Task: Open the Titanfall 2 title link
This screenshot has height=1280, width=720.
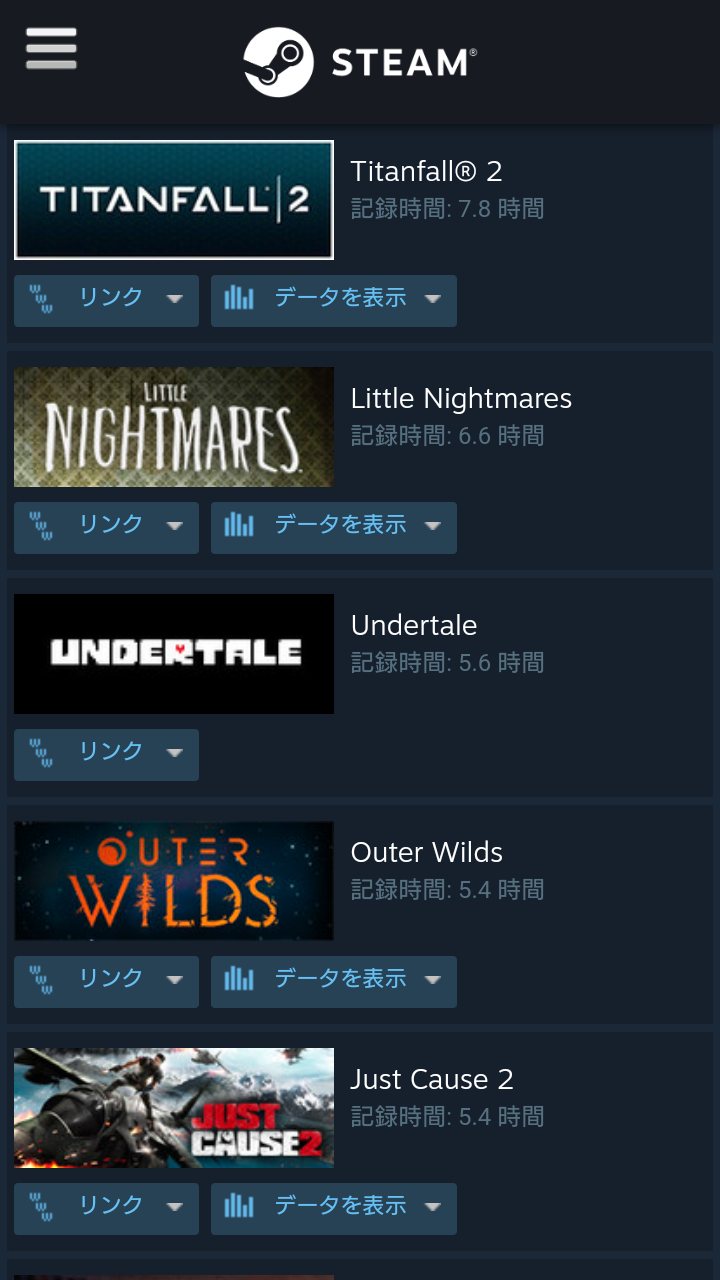Action: 426,171
